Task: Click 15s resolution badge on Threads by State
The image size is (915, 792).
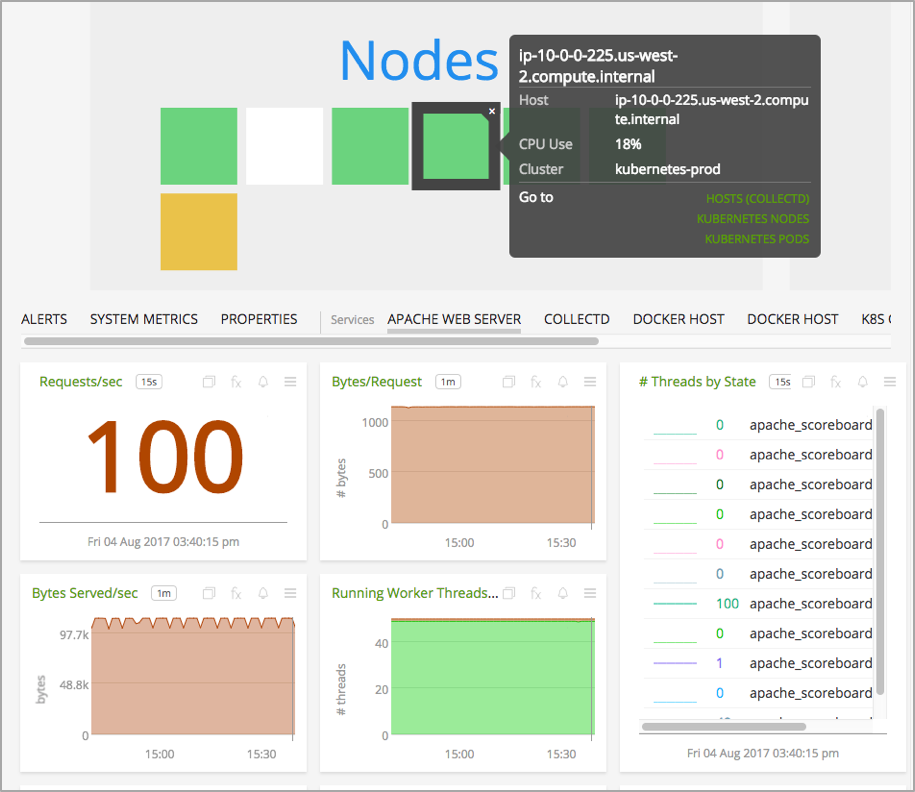Action: point(782,382)
